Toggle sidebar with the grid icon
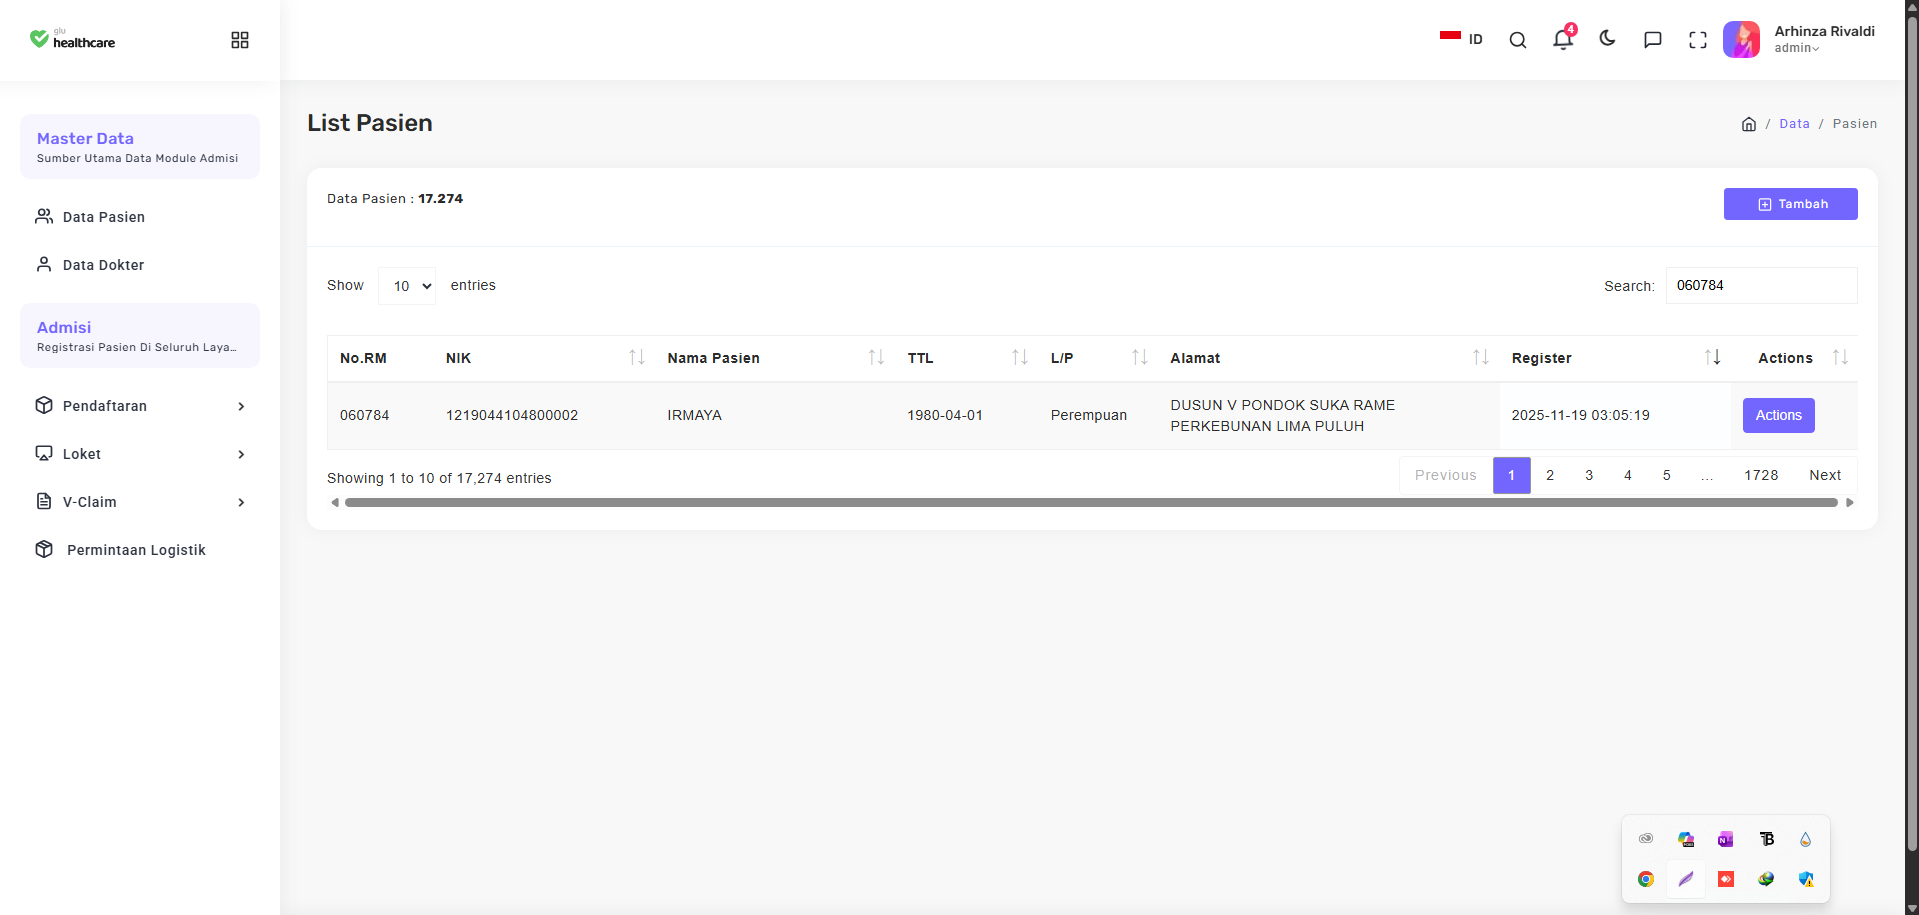1919x915 pixels. coord(240,40)
